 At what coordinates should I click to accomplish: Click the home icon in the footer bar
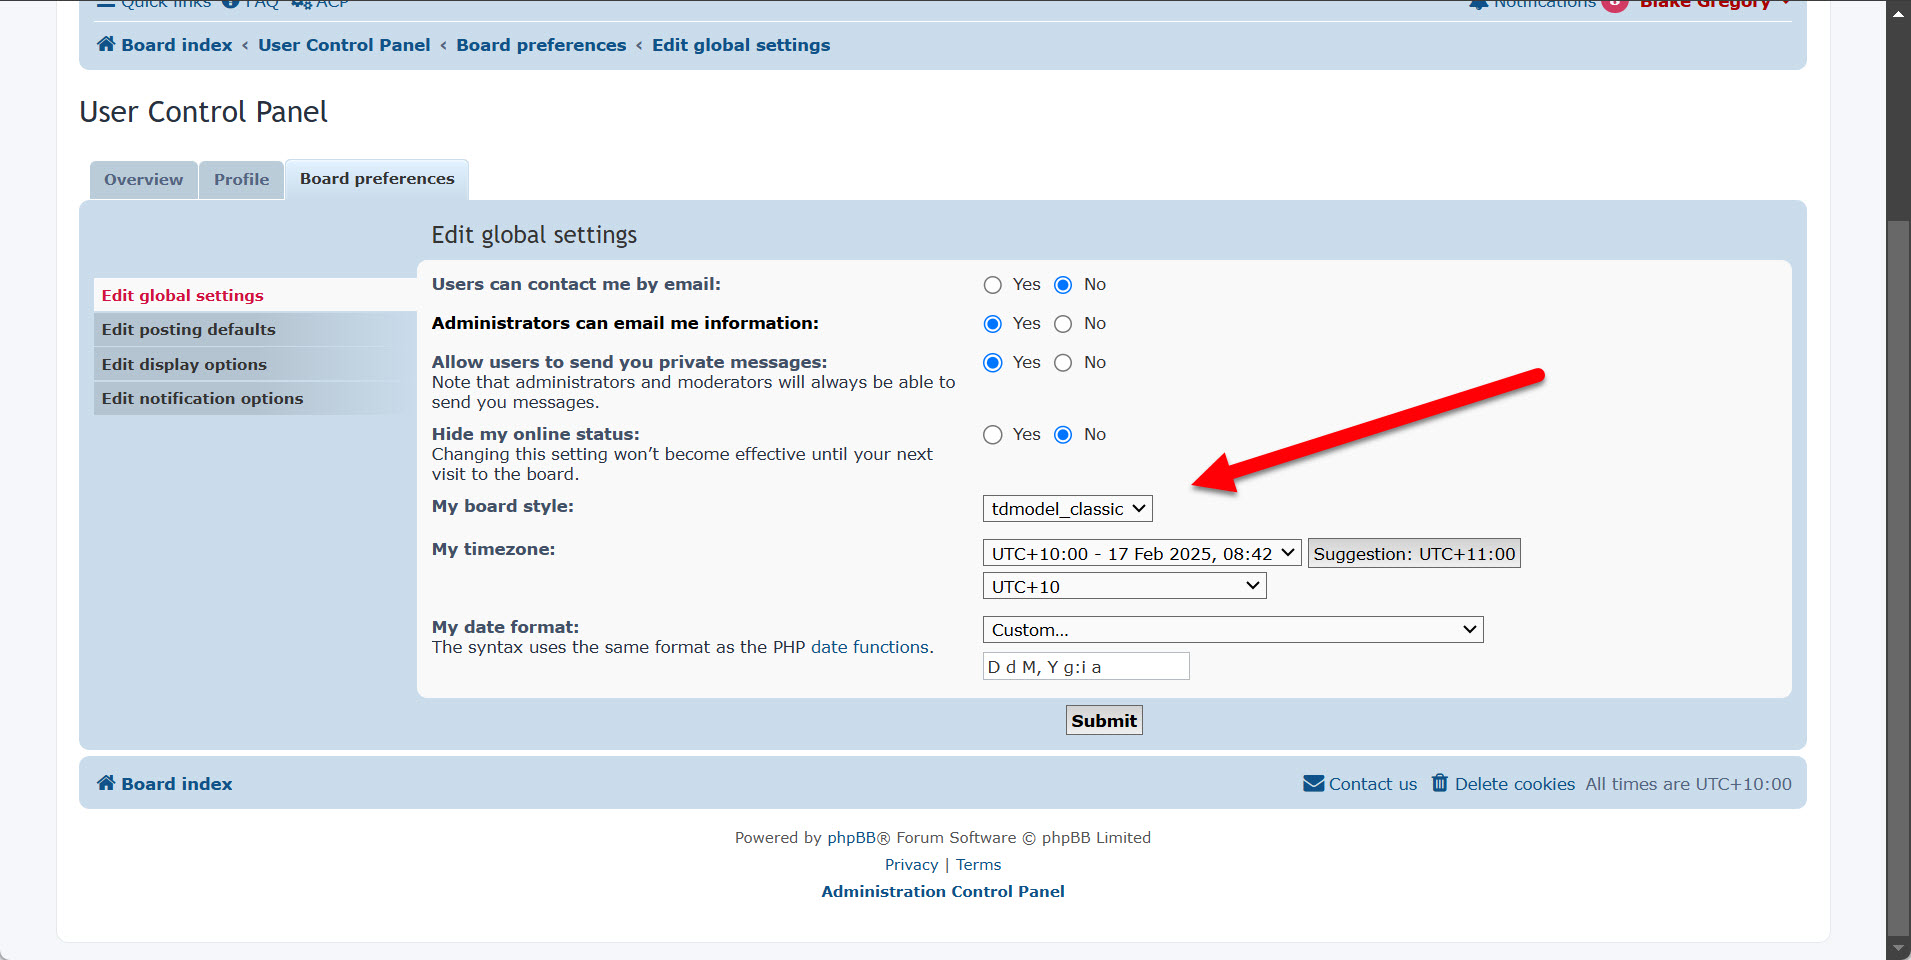106,783
